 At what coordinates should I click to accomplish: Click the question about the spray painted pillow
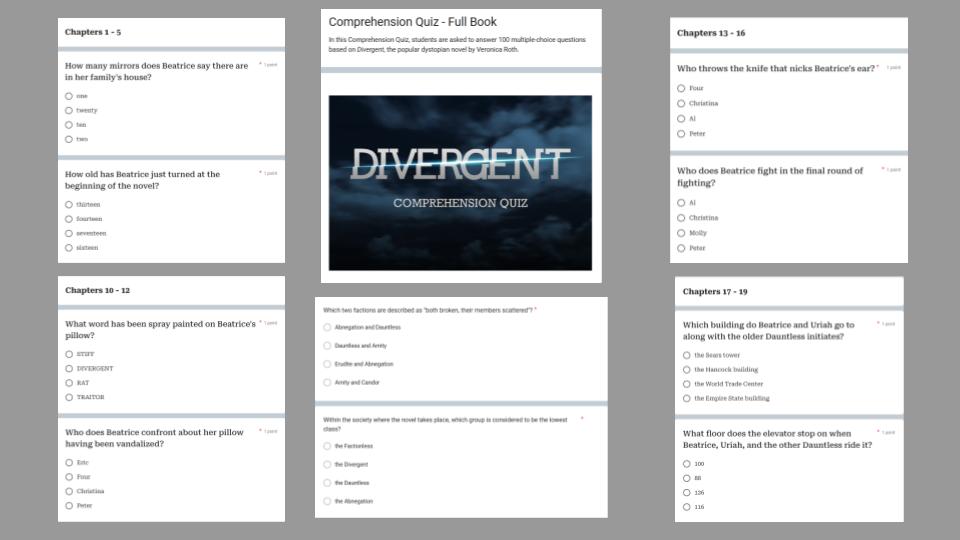160,329
